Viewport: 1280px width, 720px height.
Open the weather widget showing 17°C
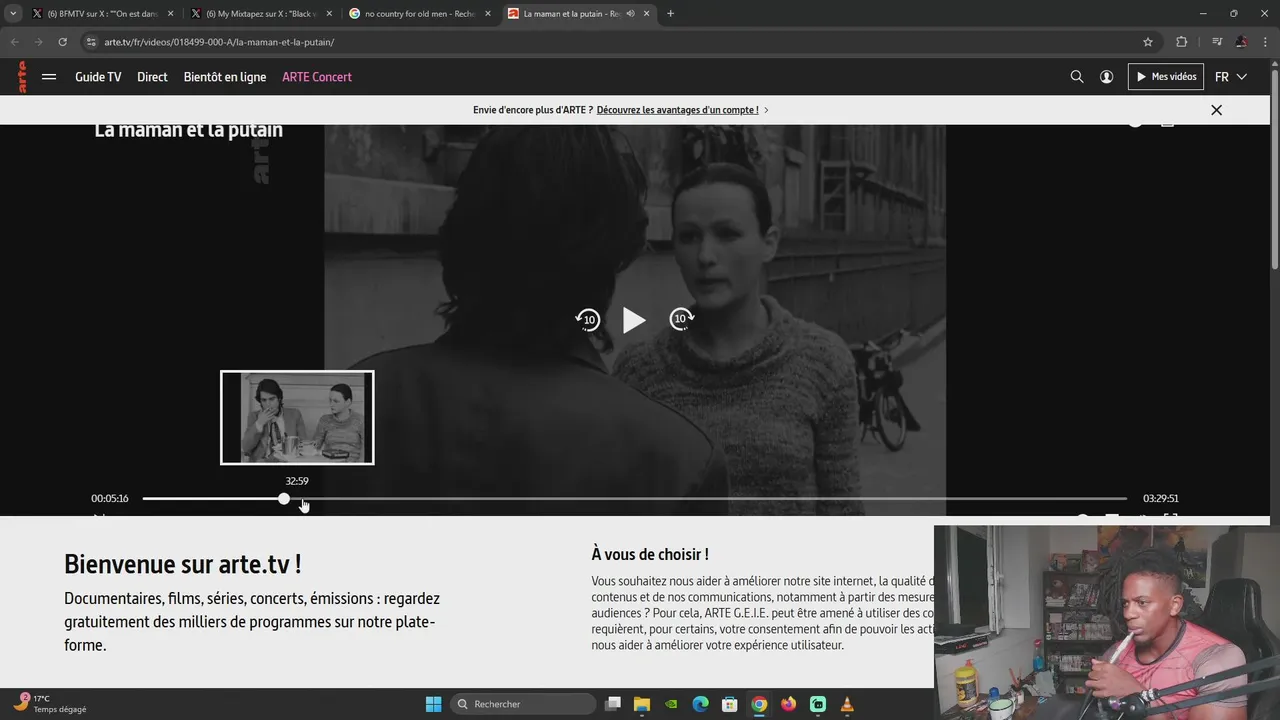(x=50, y=704)
